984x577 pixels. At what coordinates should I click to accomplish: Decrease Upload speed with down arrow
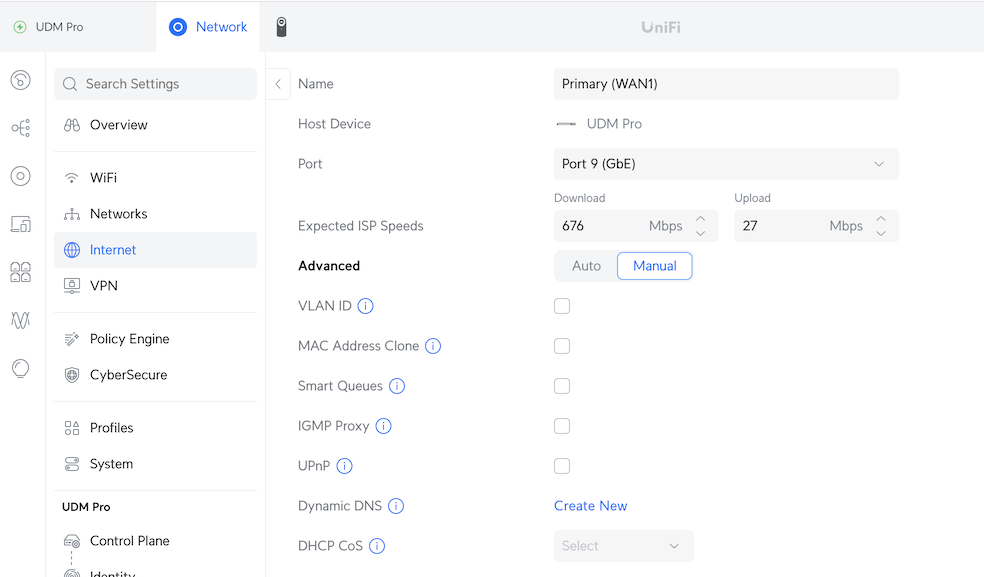click(x=881, y=234)
